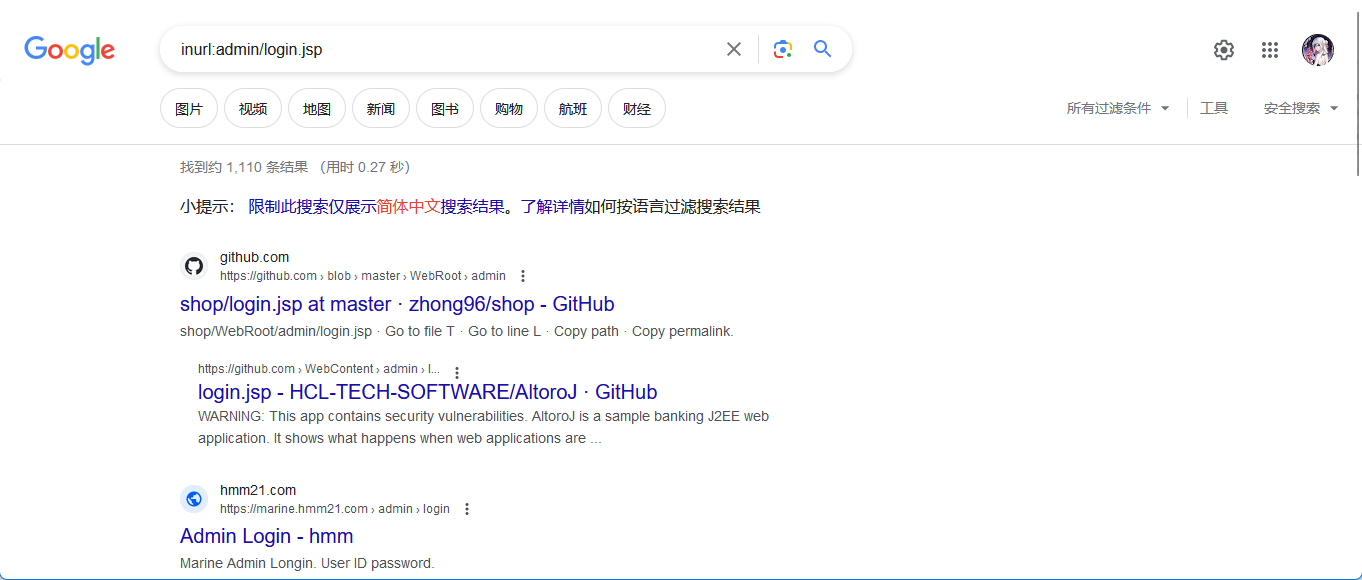The width and height of the screenshot is (1362, 580).
Task: Select the 图书 filter chip
Action: (x=445, y=108)
